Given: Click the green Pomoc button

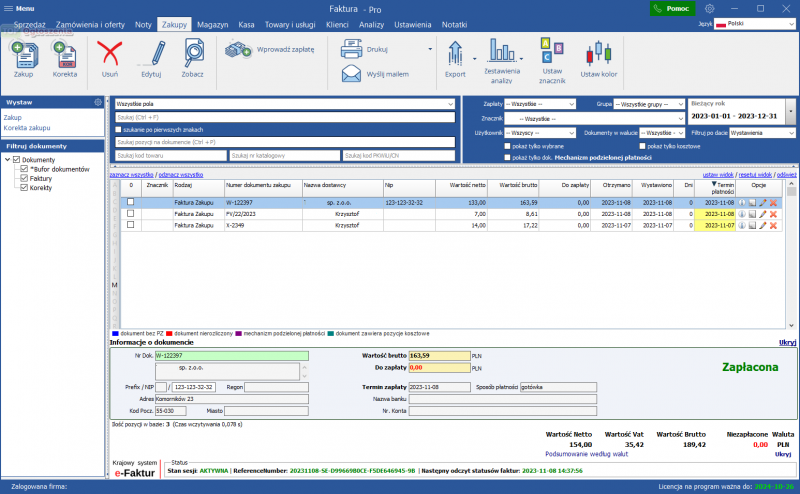Looking at the screenshot, I should click(x=671, y=8).
